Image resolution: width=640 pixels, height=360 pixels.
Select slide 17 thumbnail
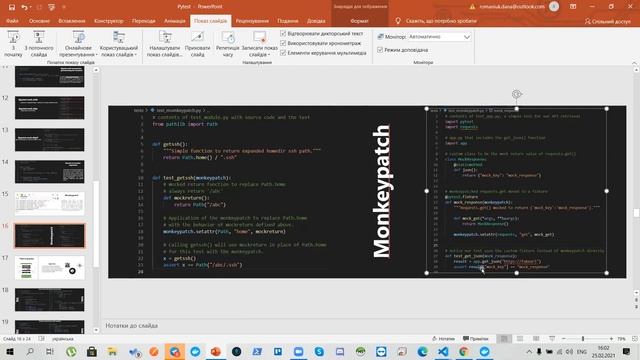point(50,268)
